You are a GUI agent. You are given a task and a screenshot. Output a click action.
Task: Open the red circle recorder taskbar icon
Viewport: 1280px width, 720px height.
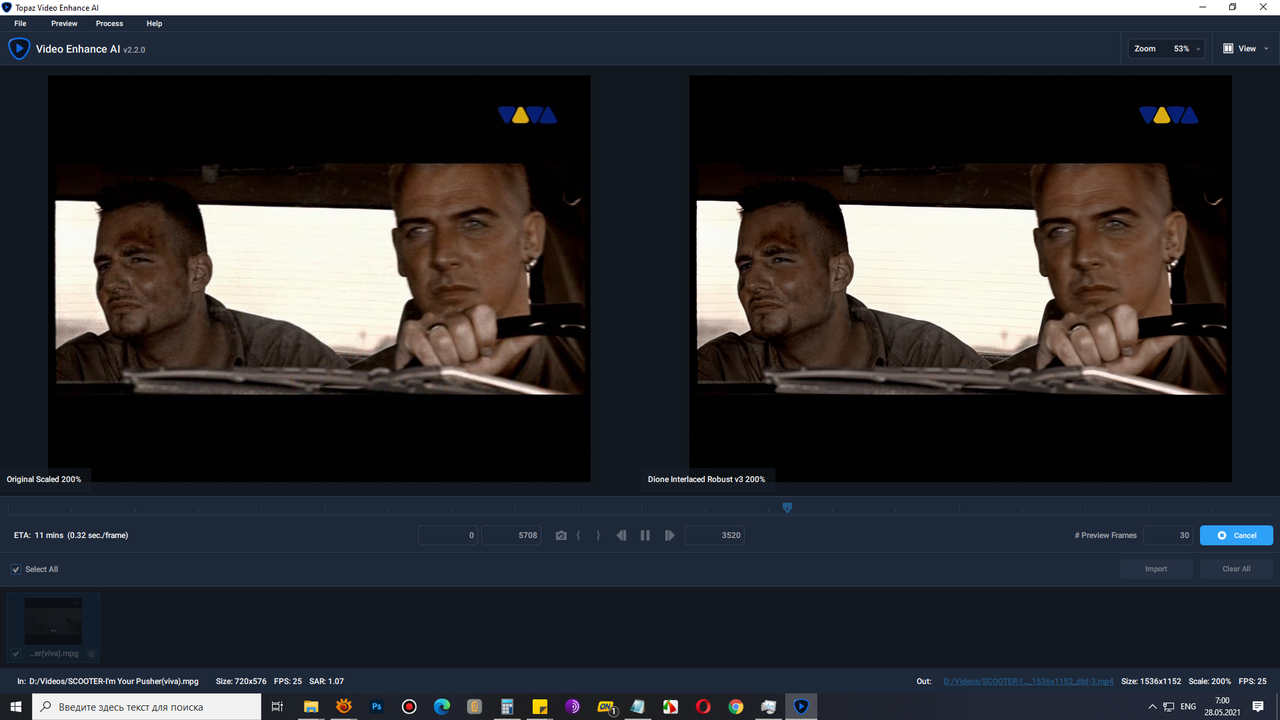(409, 706)
